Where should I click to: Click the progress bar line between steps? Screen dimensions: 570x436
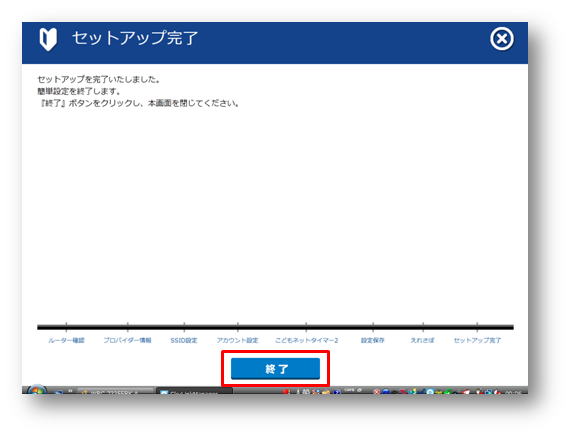275,327
